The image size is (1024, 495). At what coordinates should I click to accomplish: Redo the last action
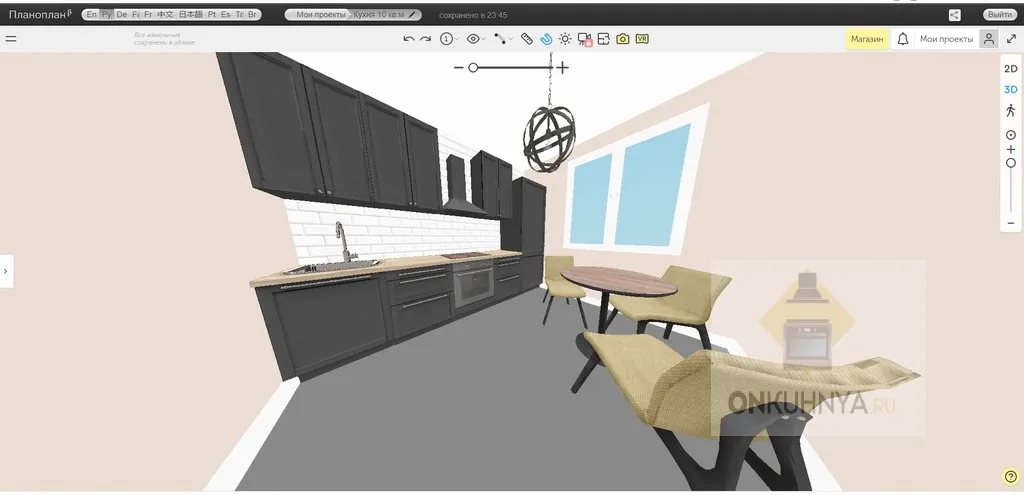425,39
